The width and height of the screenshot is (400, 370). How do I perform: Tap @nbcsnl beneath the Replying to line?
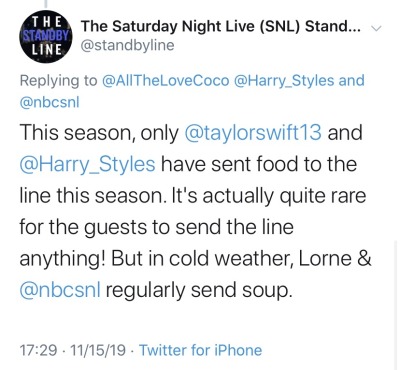coord(50,103)
